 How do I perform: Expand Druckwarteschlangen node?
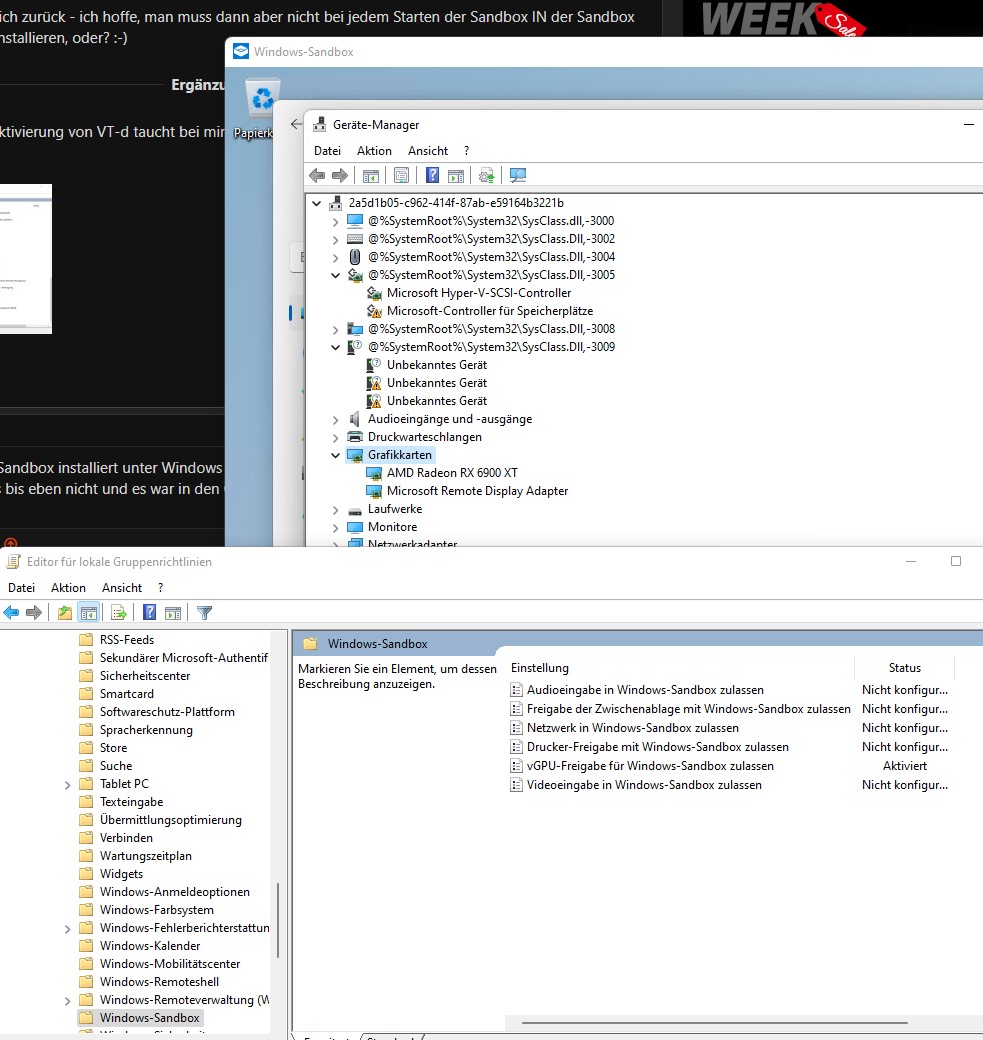click(335, 438)
